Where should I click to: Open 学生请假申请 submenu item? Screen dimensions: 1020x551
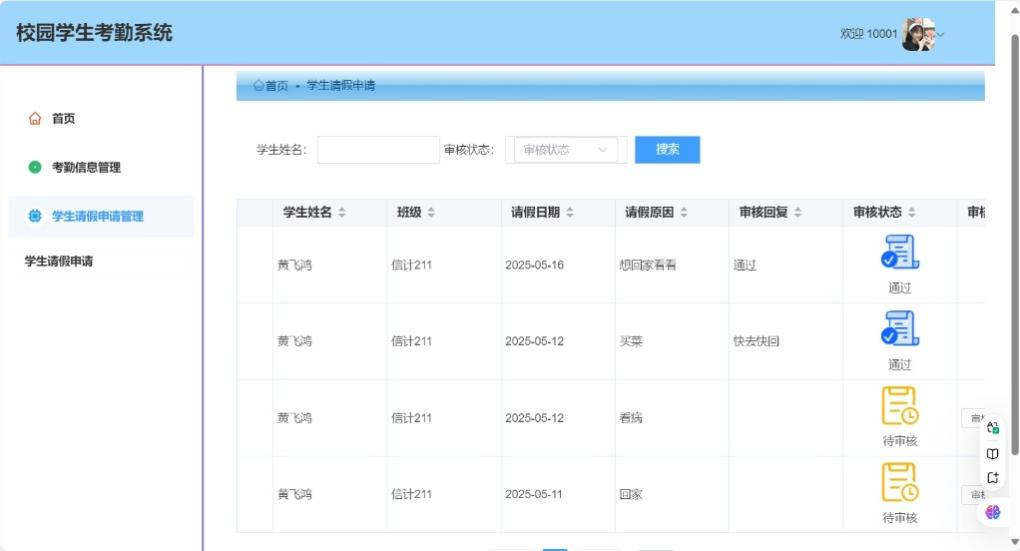[x=59, y=262]
